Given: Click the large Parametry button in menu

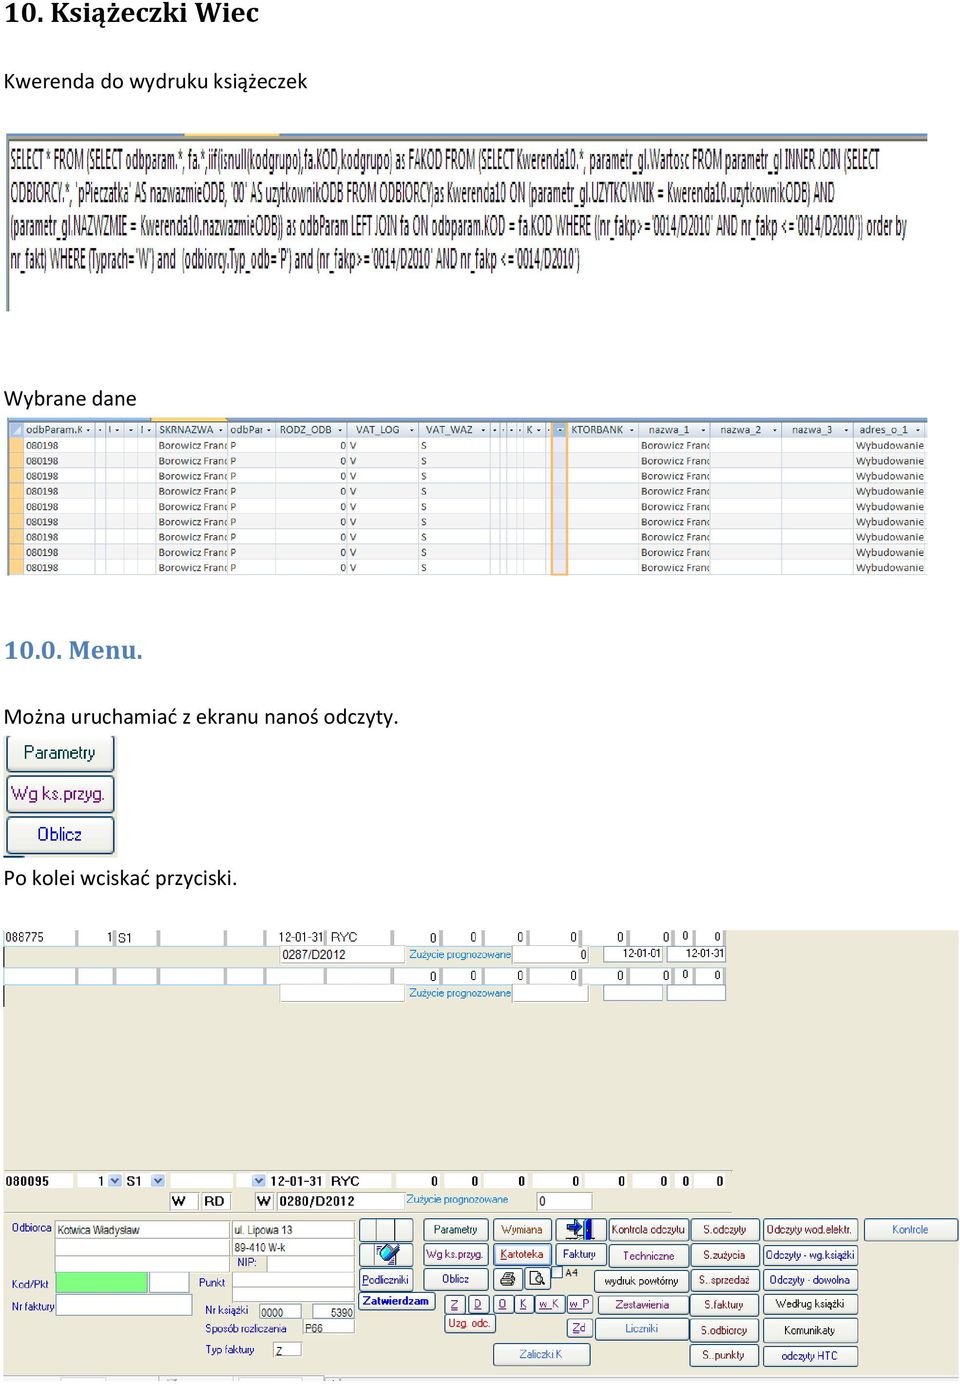Looking at the screenshot, I should point(60,753).
